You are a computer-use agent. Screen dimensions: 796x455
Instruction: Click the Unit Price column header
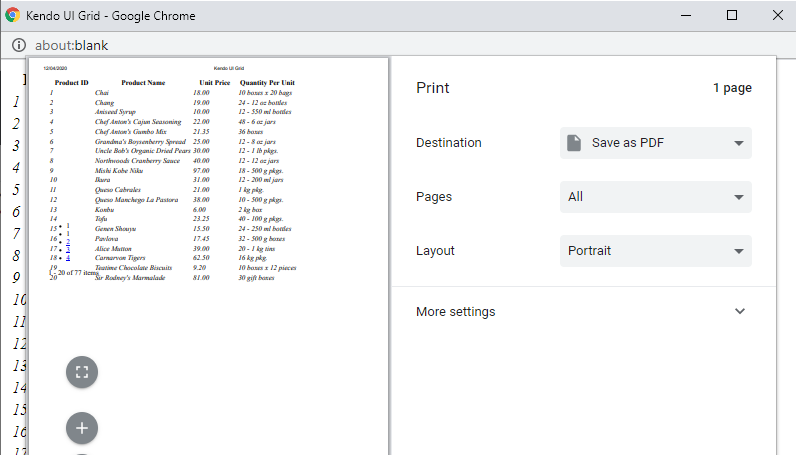[x=215, y=82]
